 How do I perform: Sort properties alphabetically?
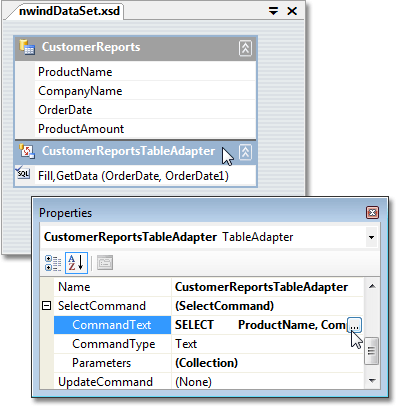coord(76,263)
